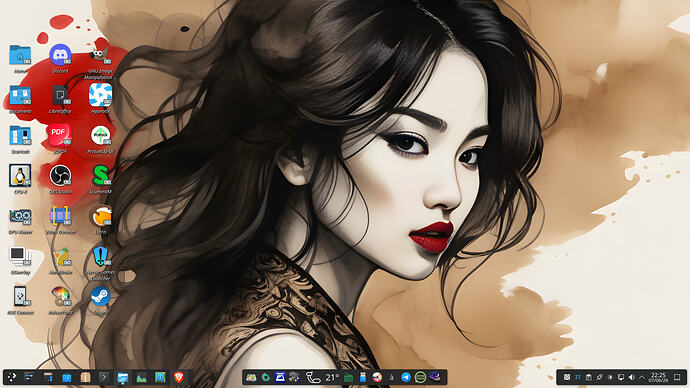
Task: Open the clipboard tray icon
Action: [589, 377]
